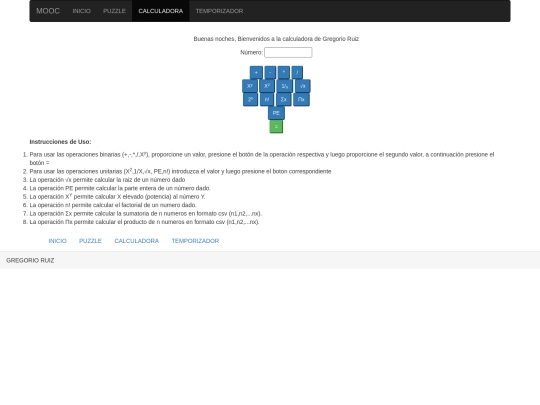Click the 2 to the n button

click(x=250, y=100)
